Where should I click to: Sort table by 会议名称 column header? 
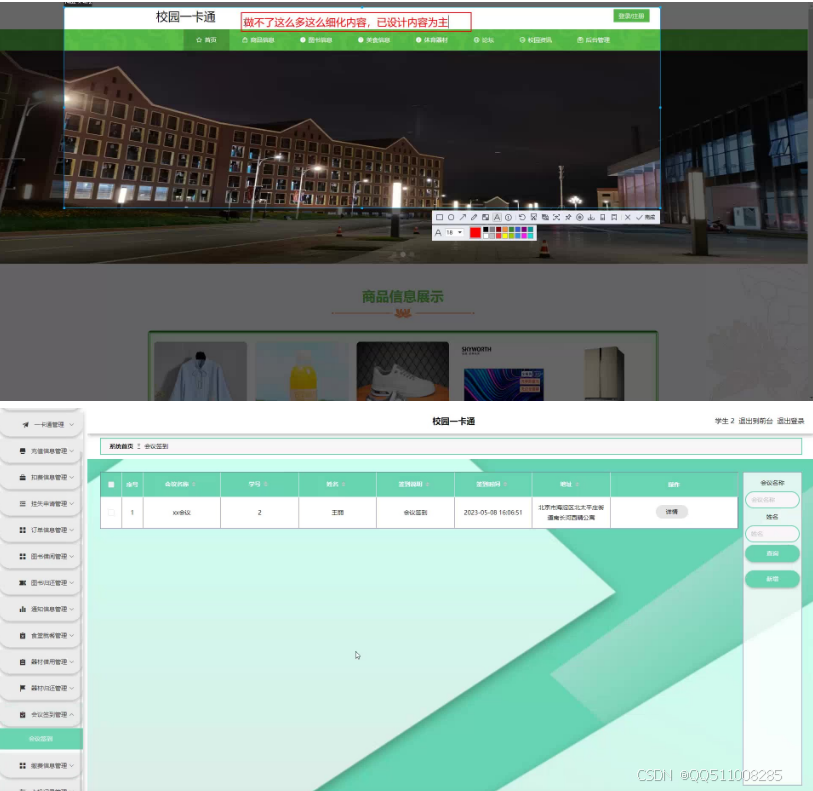click(180, 484)
